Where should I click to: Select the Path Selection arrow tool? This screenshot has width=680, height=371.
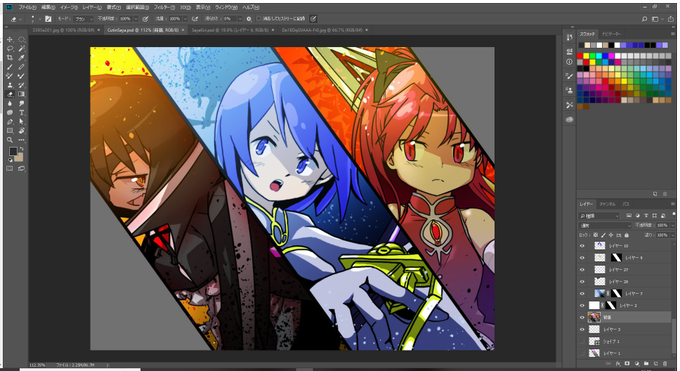pos(21,121)
